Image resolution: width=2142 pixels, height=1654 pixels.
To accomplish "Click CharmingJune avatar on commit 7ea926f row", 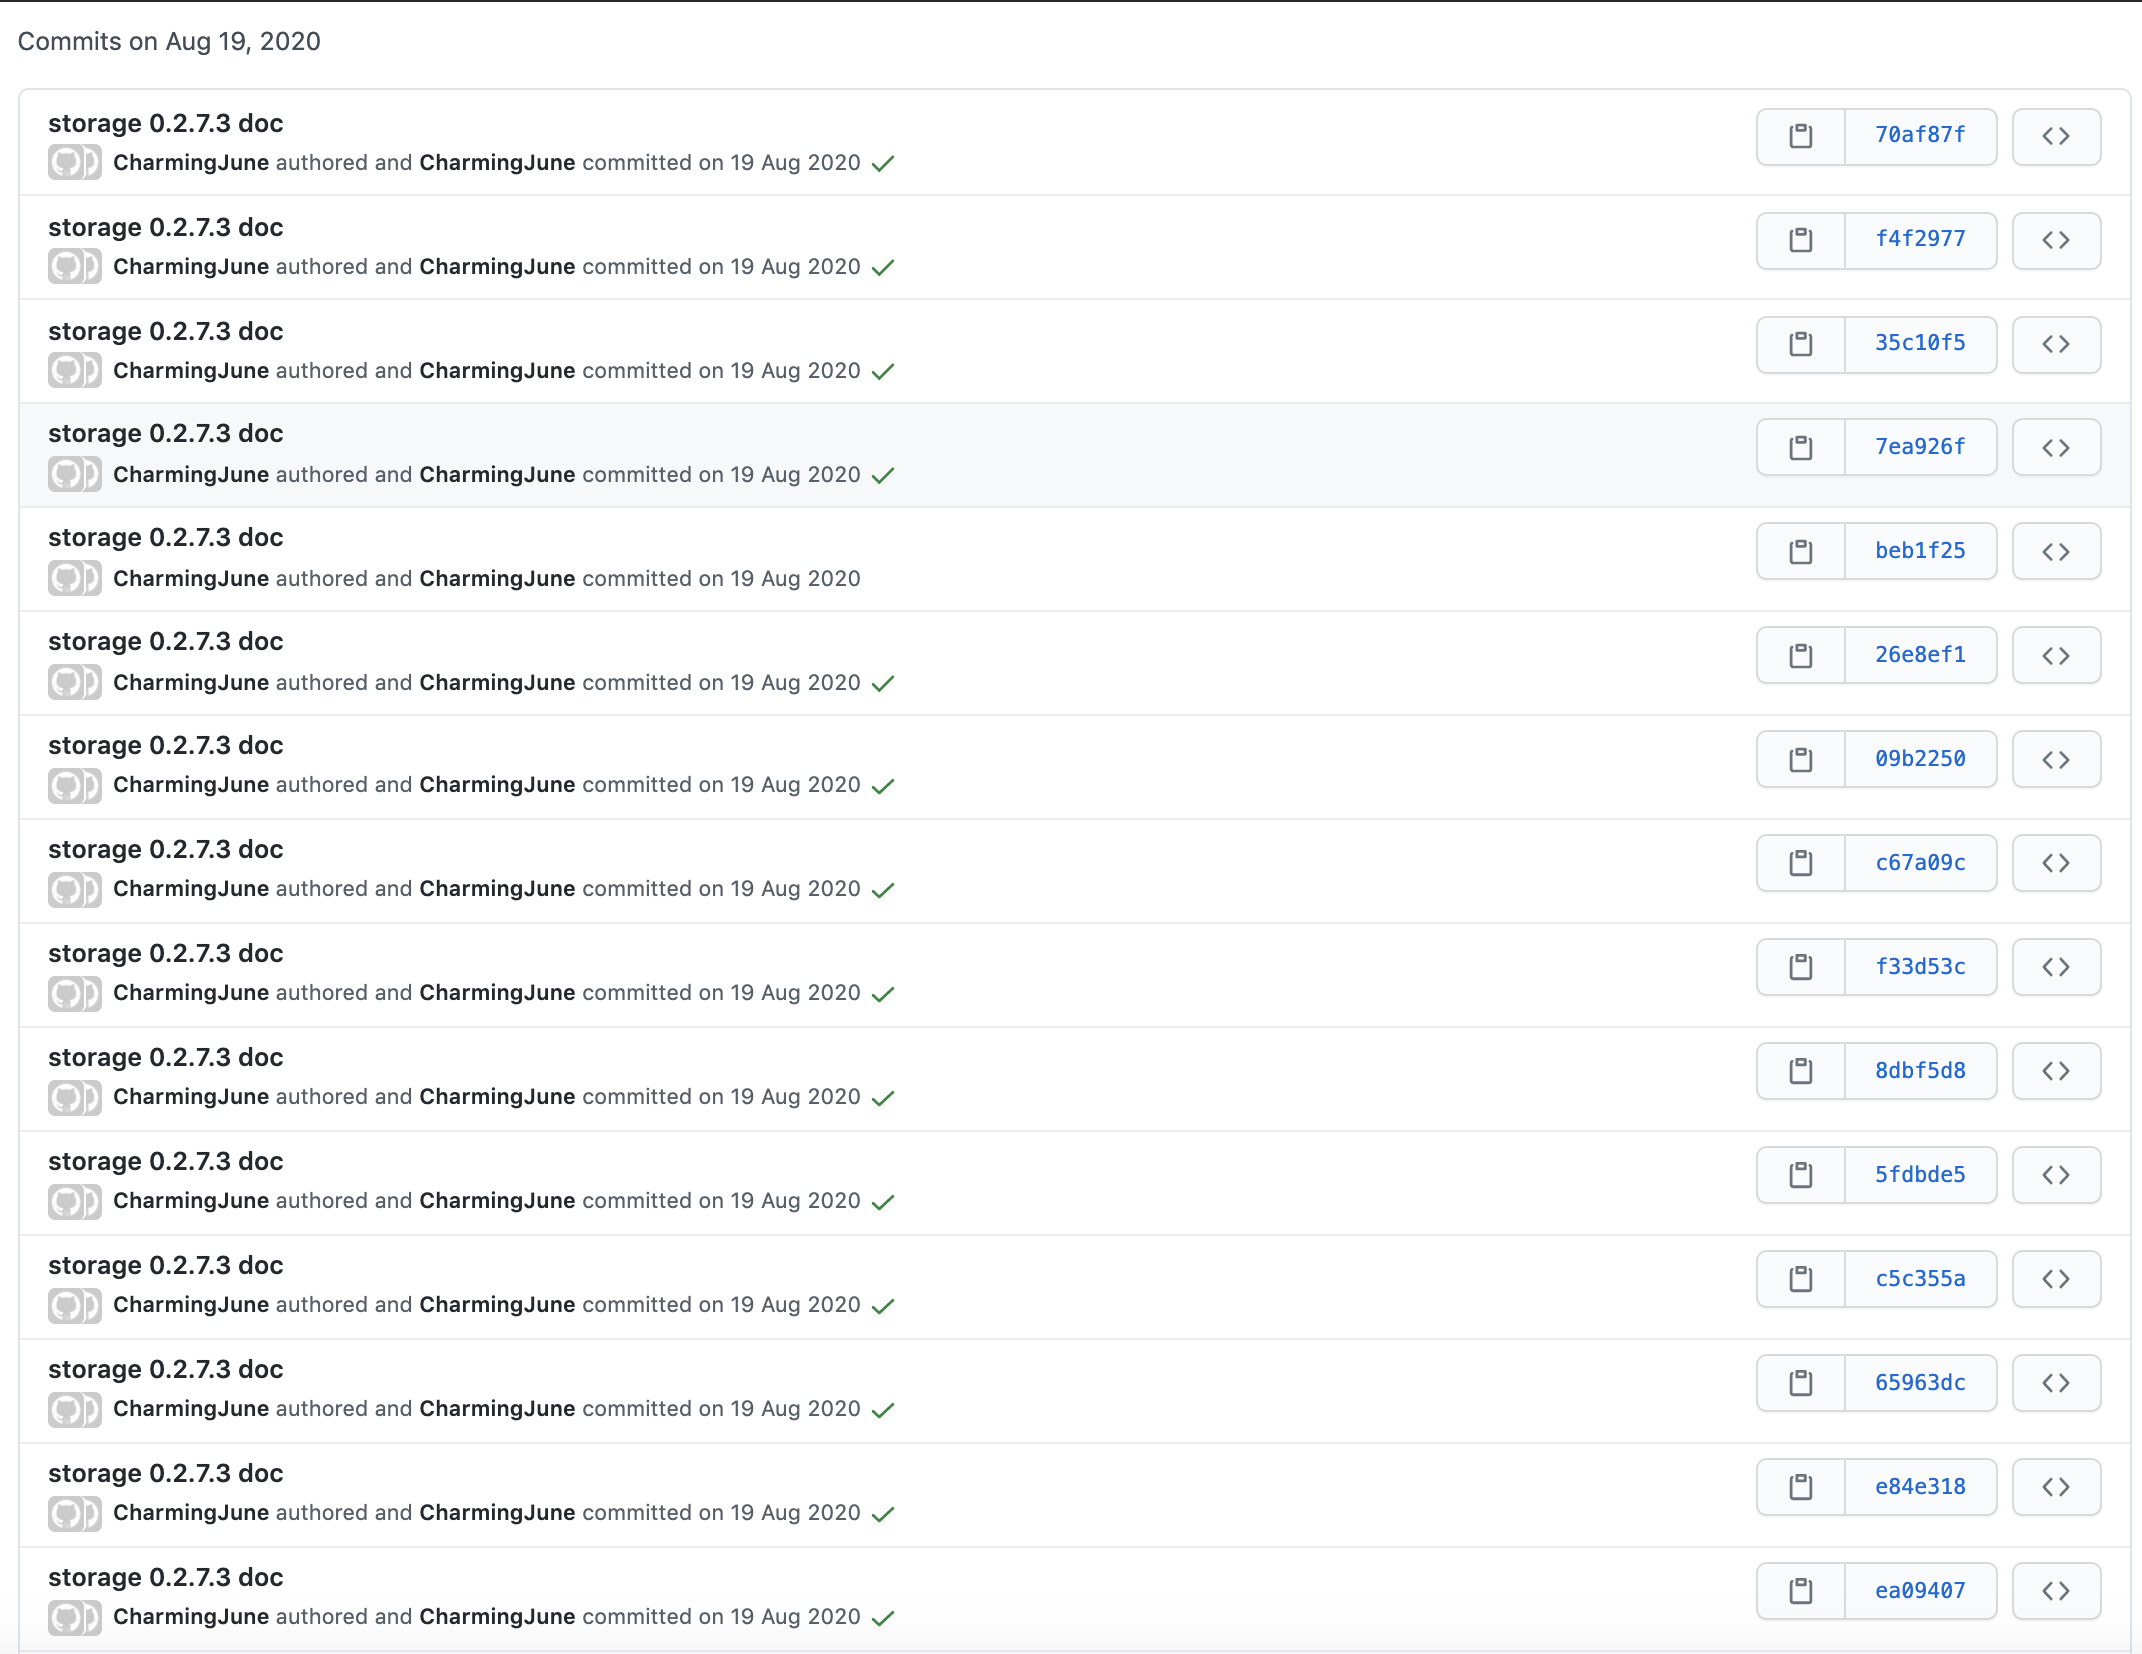I will coord(66,474).
